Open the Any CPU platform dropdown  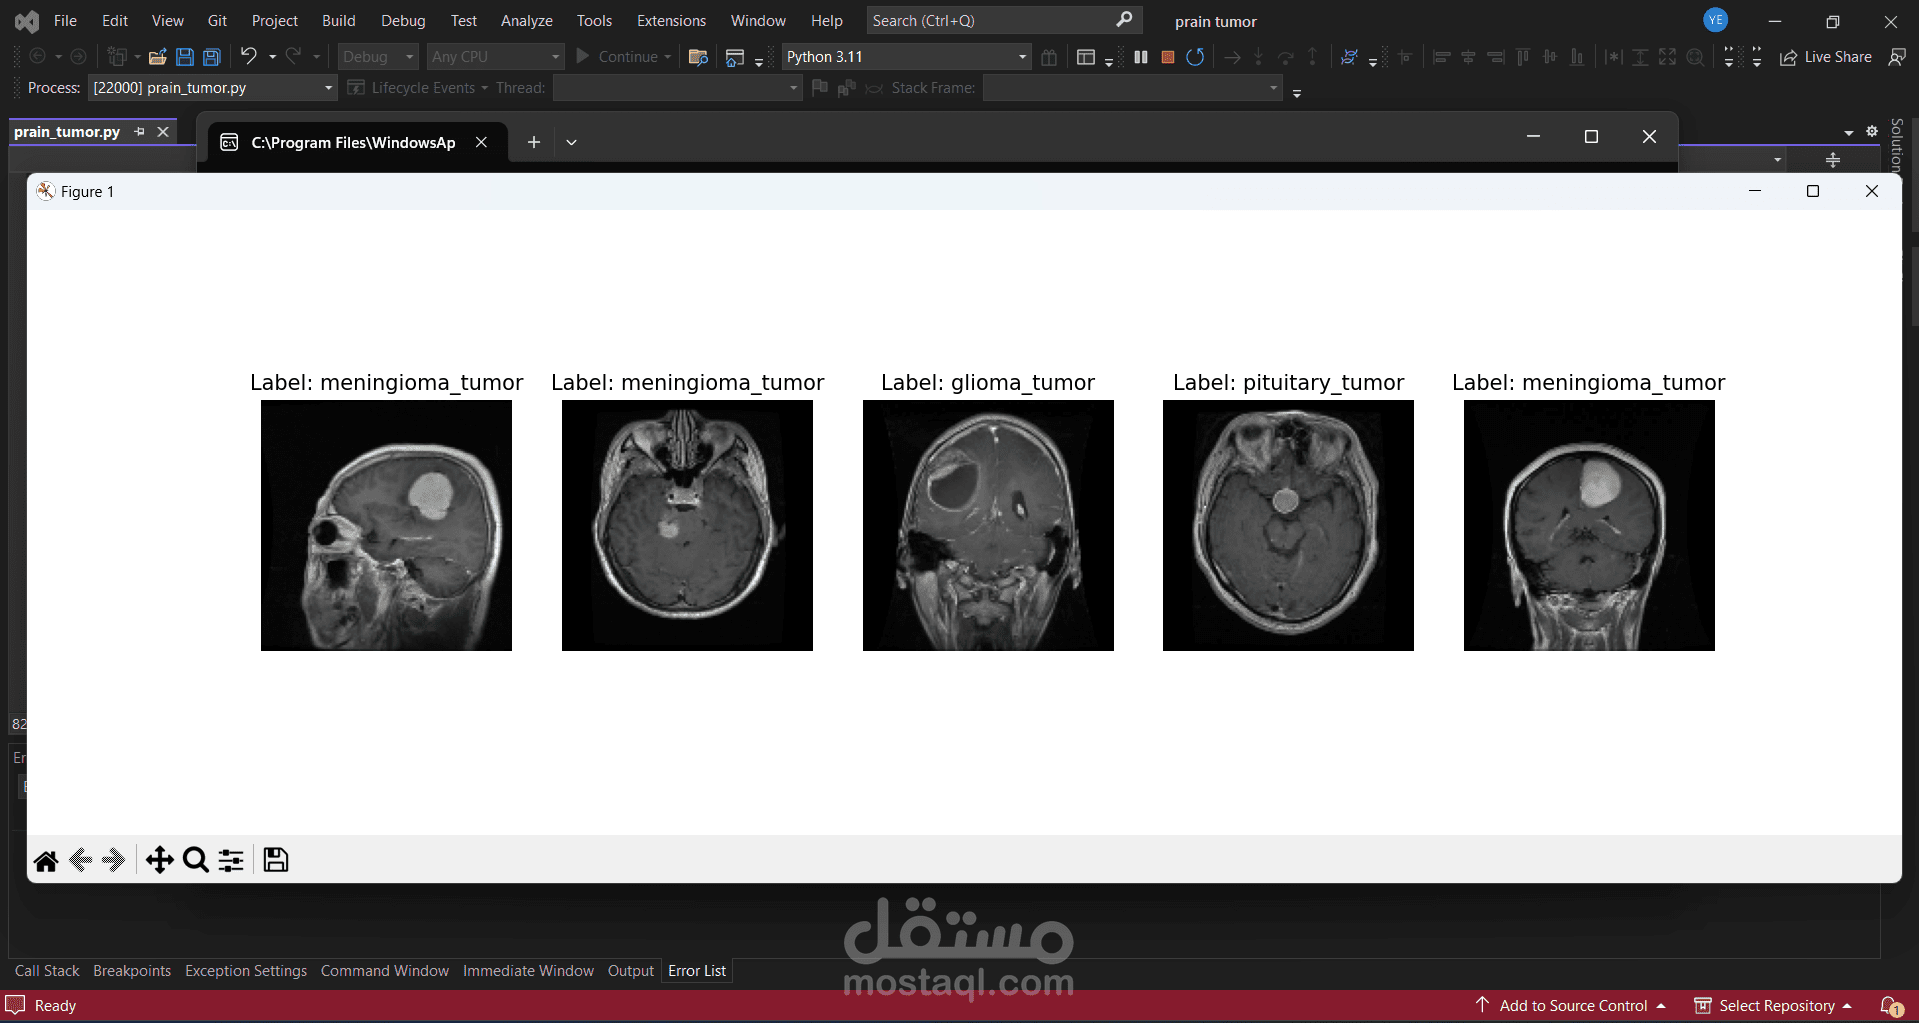[496, 57]
